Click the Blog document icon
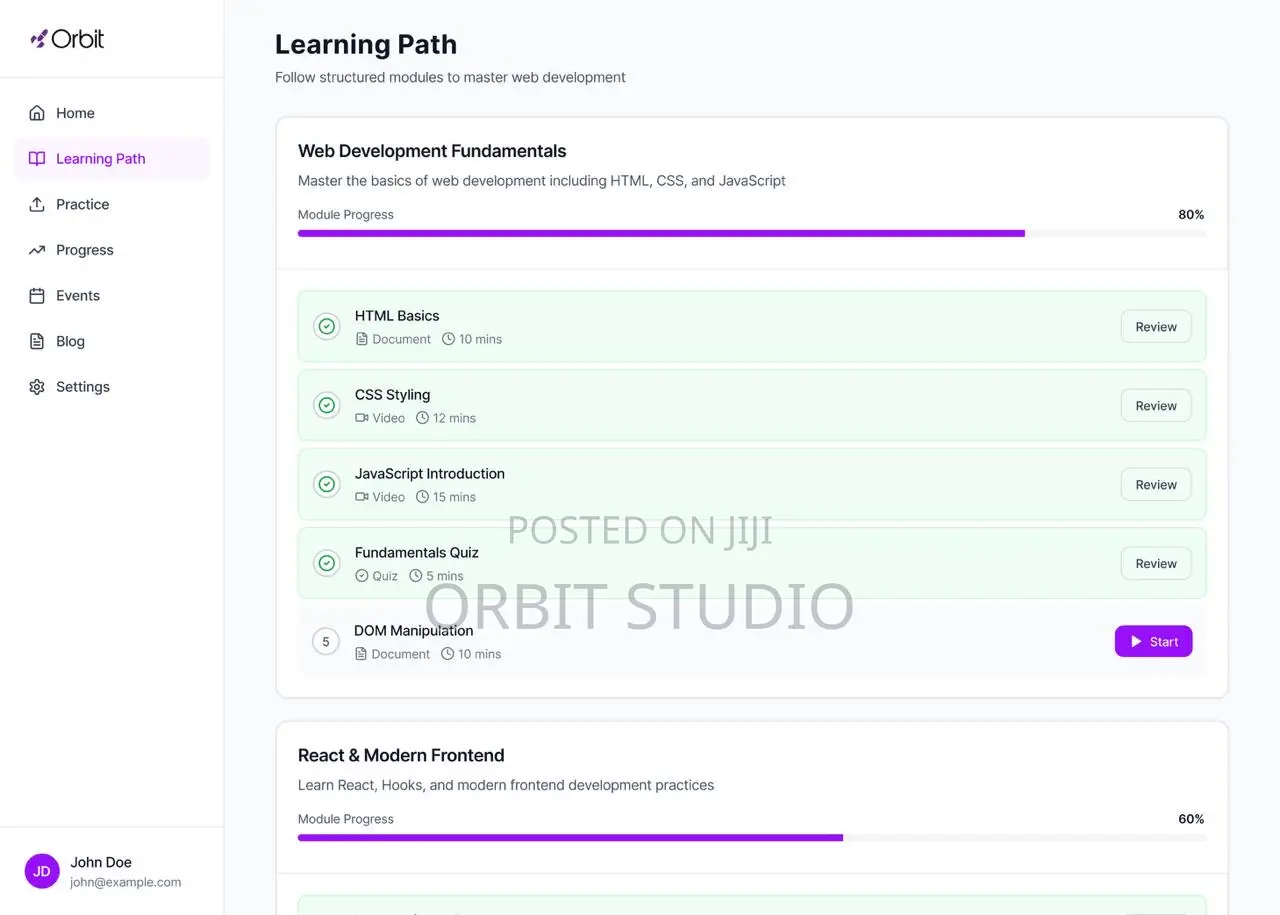This screenshot has width=1280, height=915. 37,341
